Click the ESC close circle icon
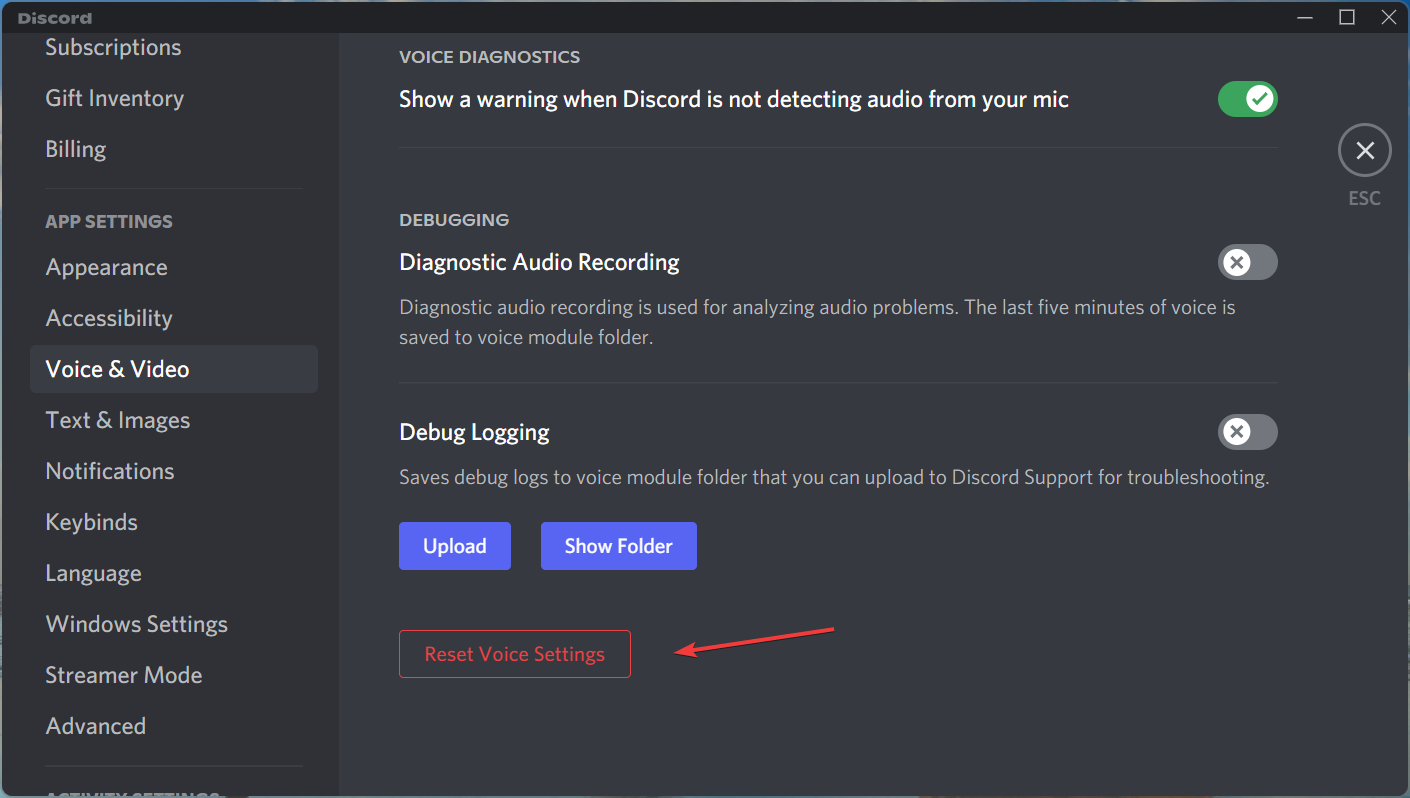This screenshot has width=1410, height=798. [x=1365, y=150]
